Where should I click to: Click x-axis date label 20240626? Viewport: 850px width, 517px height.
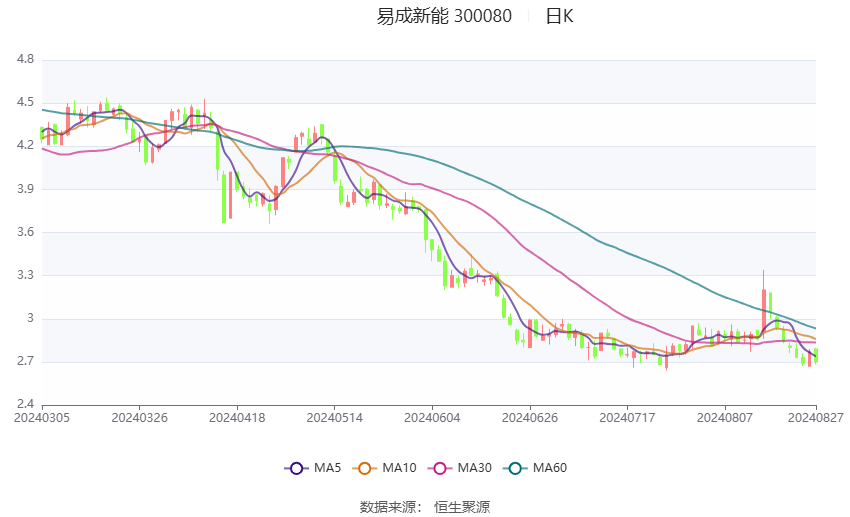coord(530,418)
